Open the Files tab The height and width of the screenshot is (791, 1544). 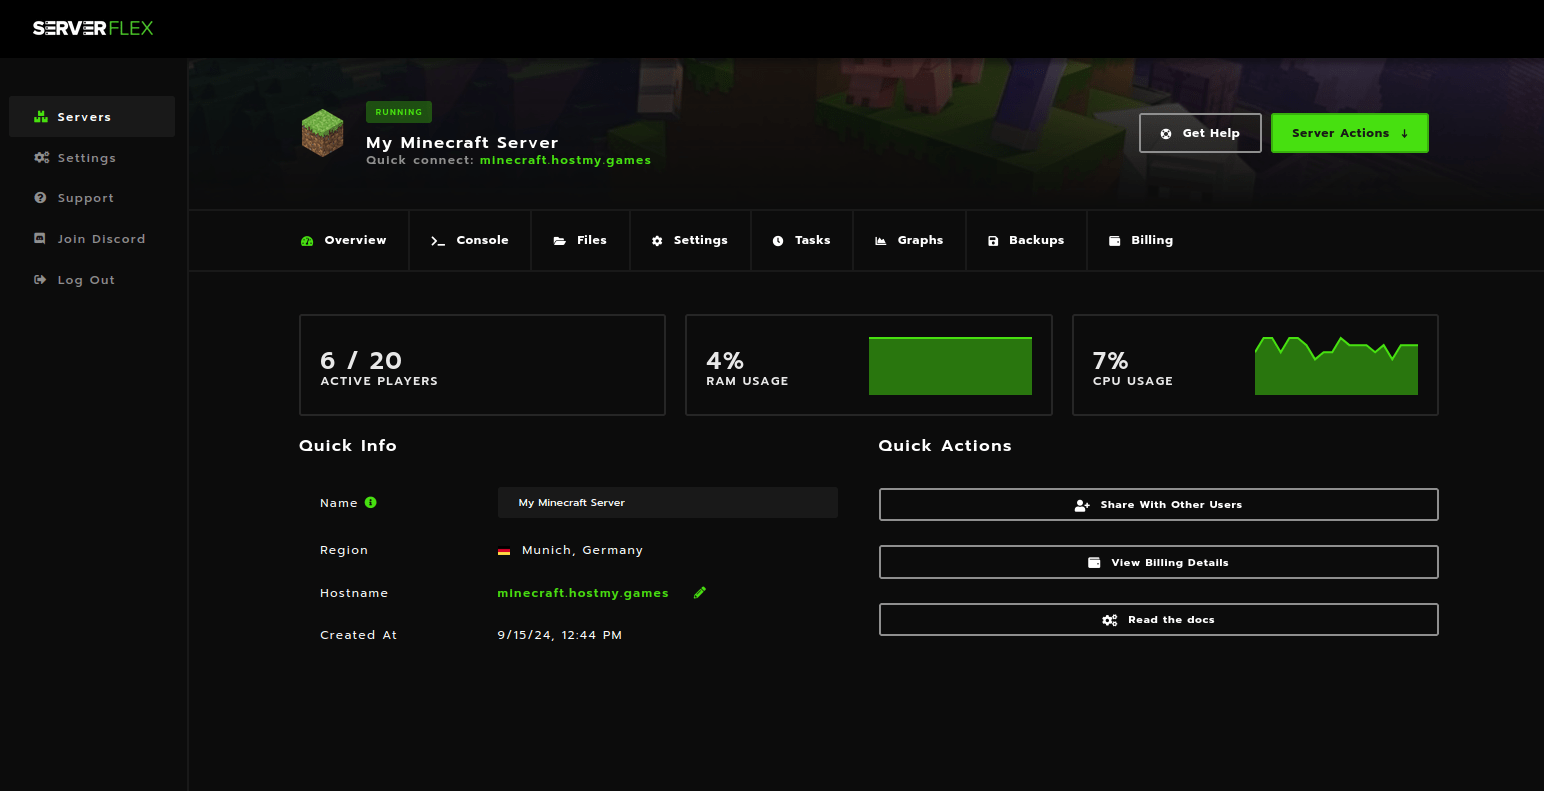pos(580,240)
